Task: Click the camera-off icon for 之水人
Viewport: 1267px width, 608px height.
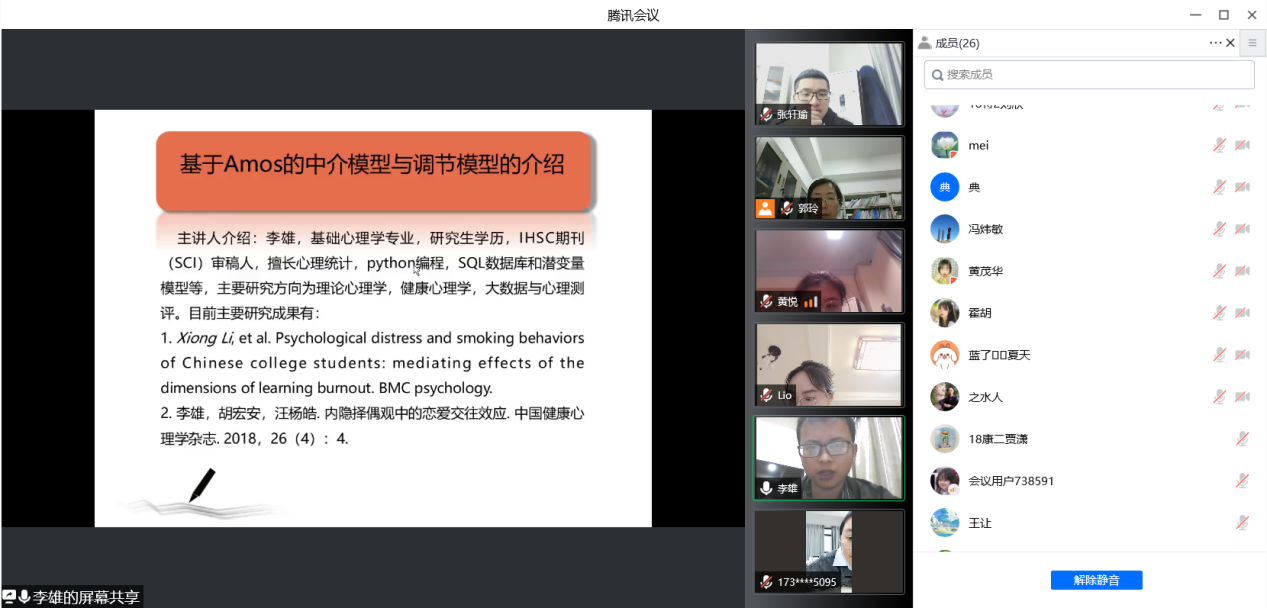Action: point(1242,397)
